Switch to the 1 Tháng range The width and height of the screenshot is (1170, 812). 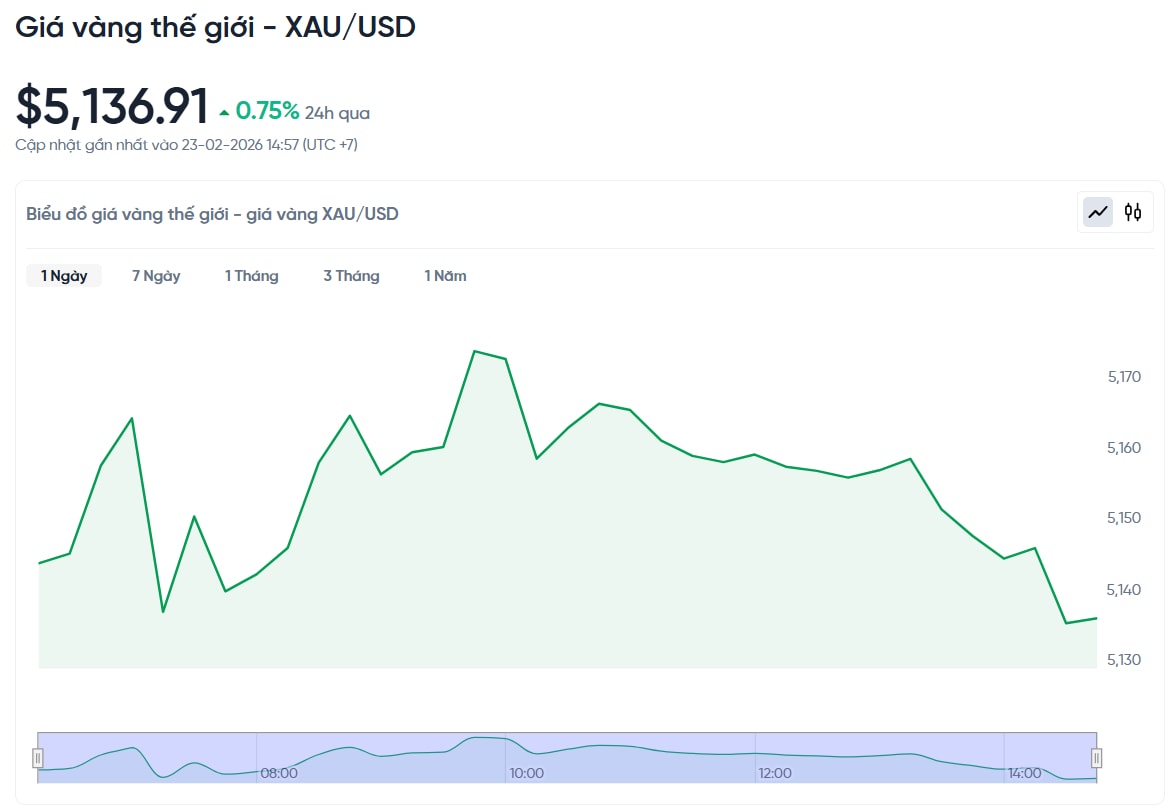(251, 276)
